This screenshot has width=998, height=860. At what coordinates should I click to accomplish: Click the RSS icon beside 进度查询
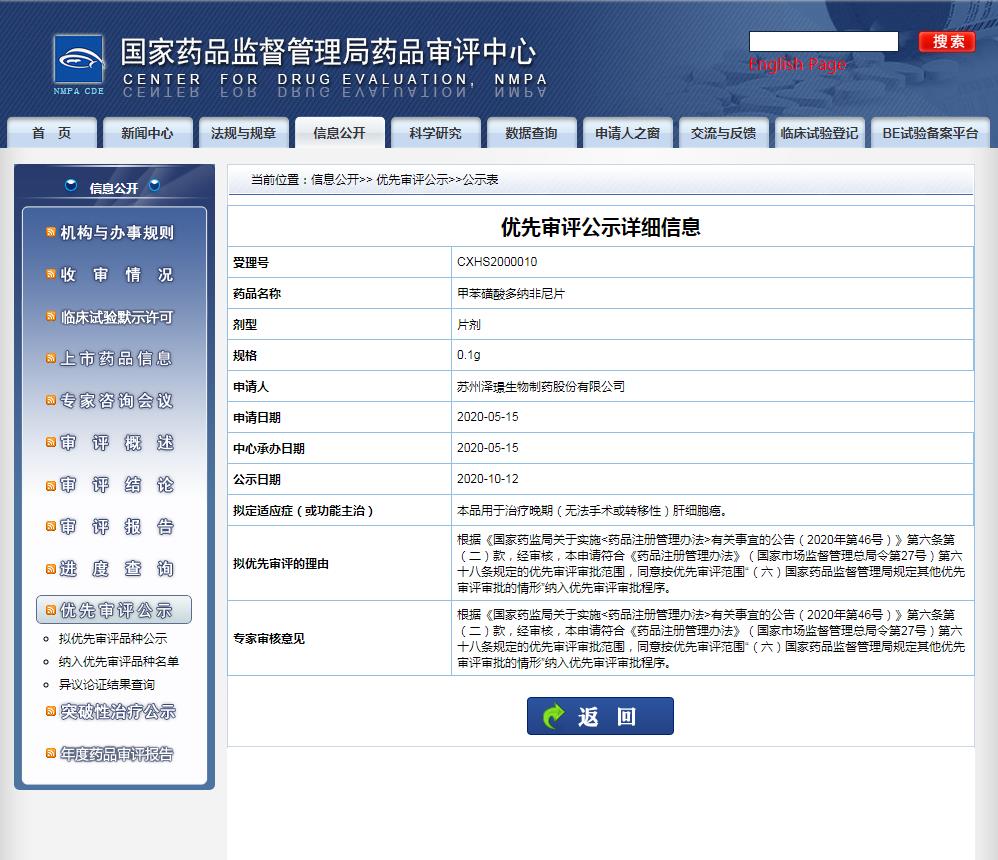click(x=51, y=568)
